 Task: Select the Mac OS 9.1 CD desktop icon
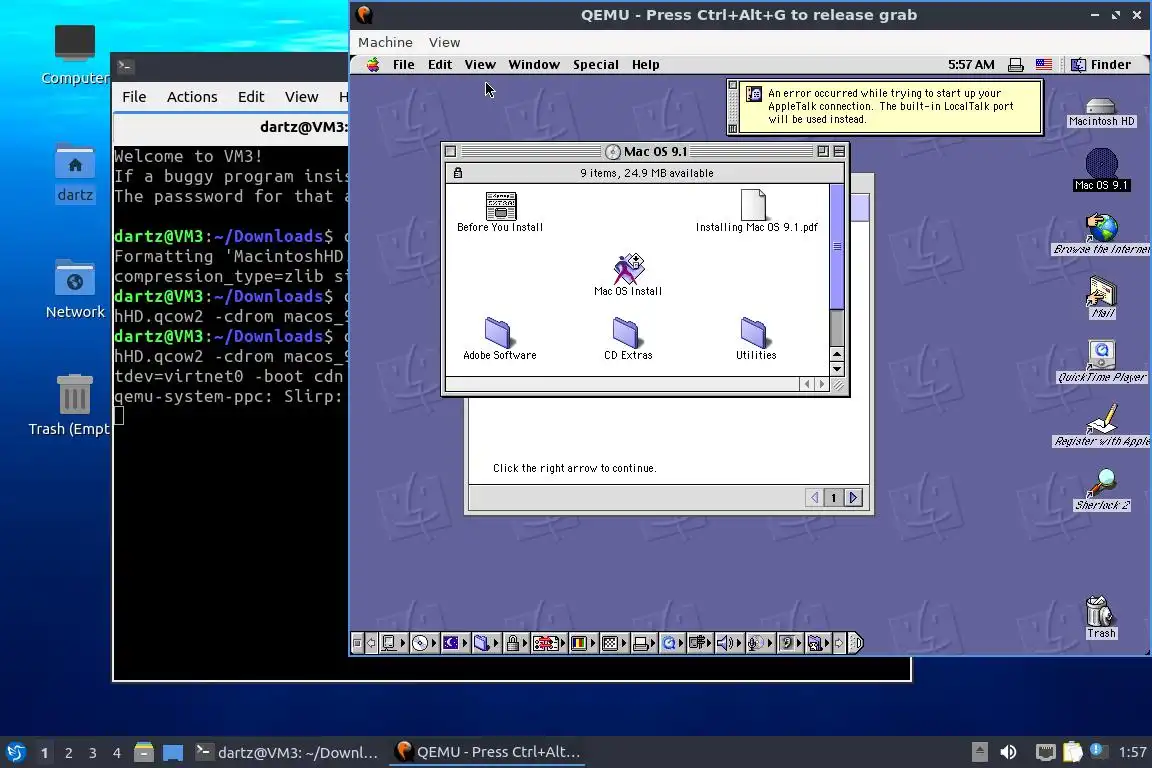point(1101,170)
